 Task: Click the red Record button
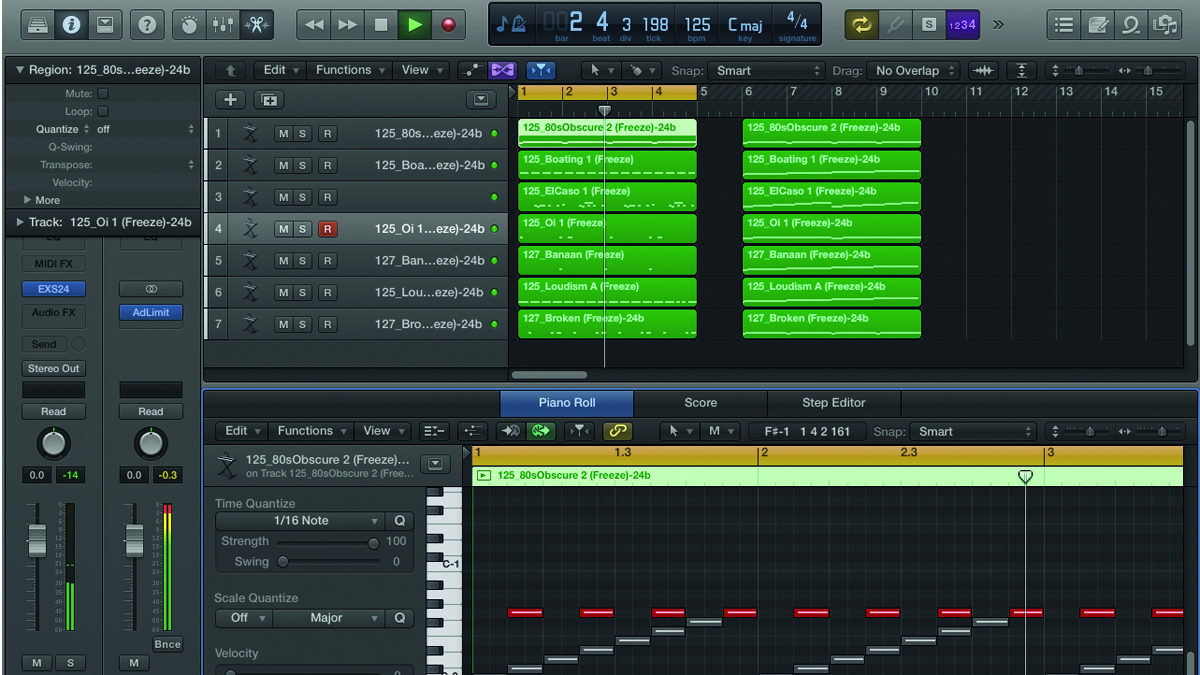pyautogui.click(x=448, y=25)
